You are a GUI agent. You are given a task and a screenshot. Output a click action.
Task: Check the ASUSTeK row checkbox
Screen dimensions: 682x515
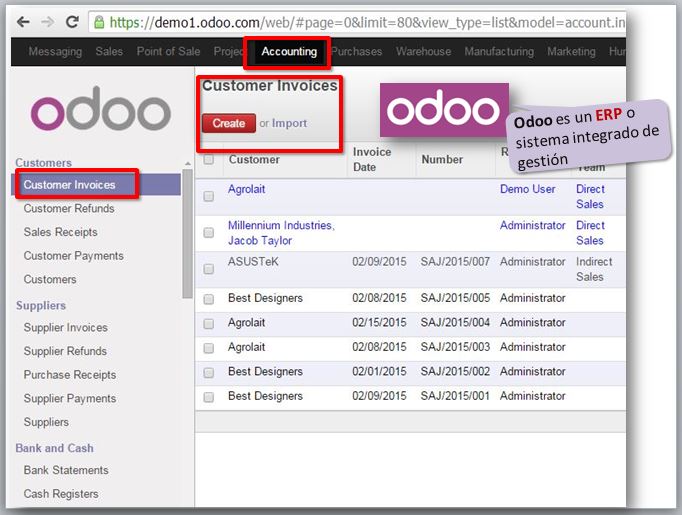coord(209,269)
